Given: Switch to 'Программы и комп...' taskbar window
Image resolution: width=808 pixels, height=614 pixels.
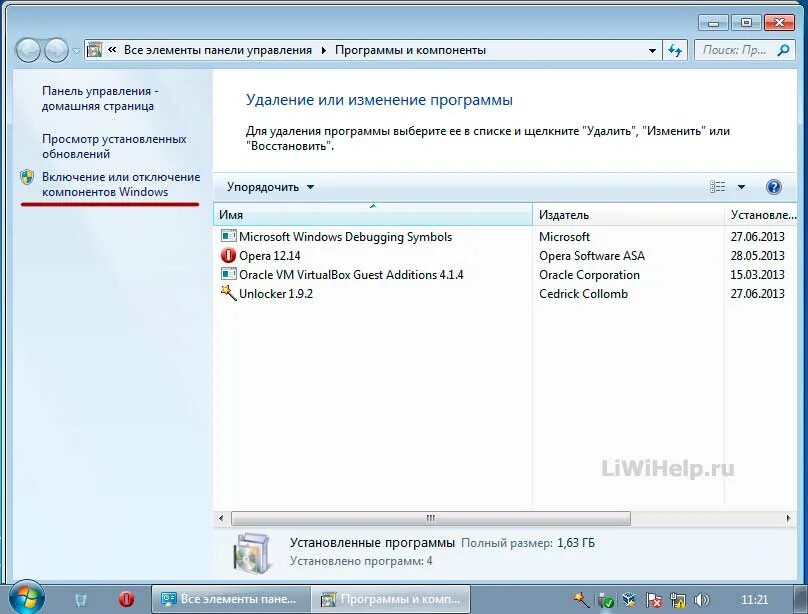Looking at the screenshot, I should 391,600.
